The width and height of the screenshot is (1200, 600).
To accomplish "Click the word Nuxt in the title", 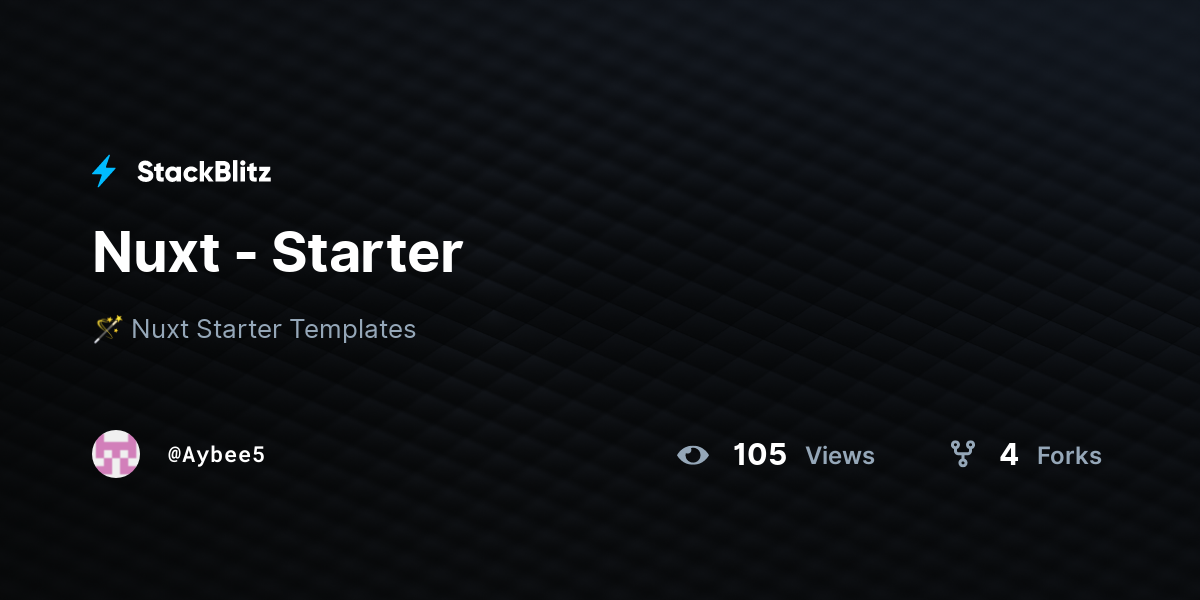I will coord(156,252).
